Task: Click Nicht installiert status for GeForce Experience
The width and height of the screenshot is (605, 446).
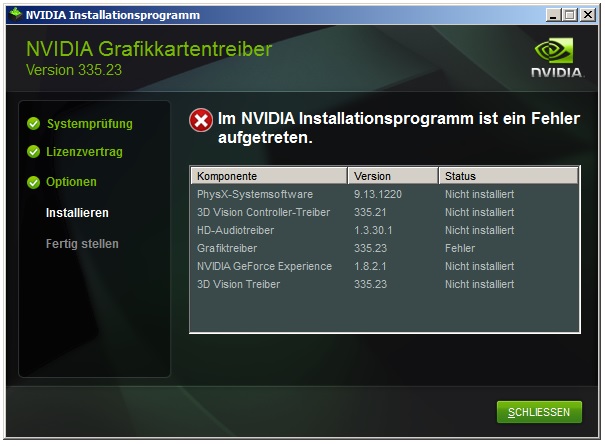Action: (479, 266)
